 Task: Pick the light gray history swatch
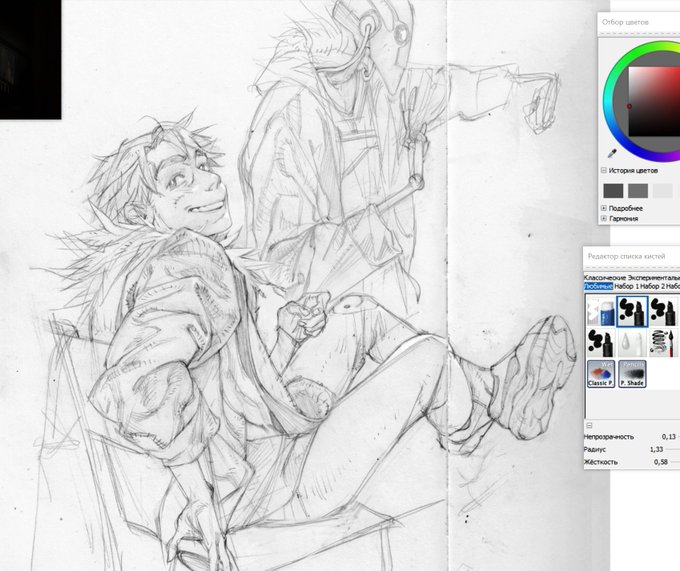point(663,191)
